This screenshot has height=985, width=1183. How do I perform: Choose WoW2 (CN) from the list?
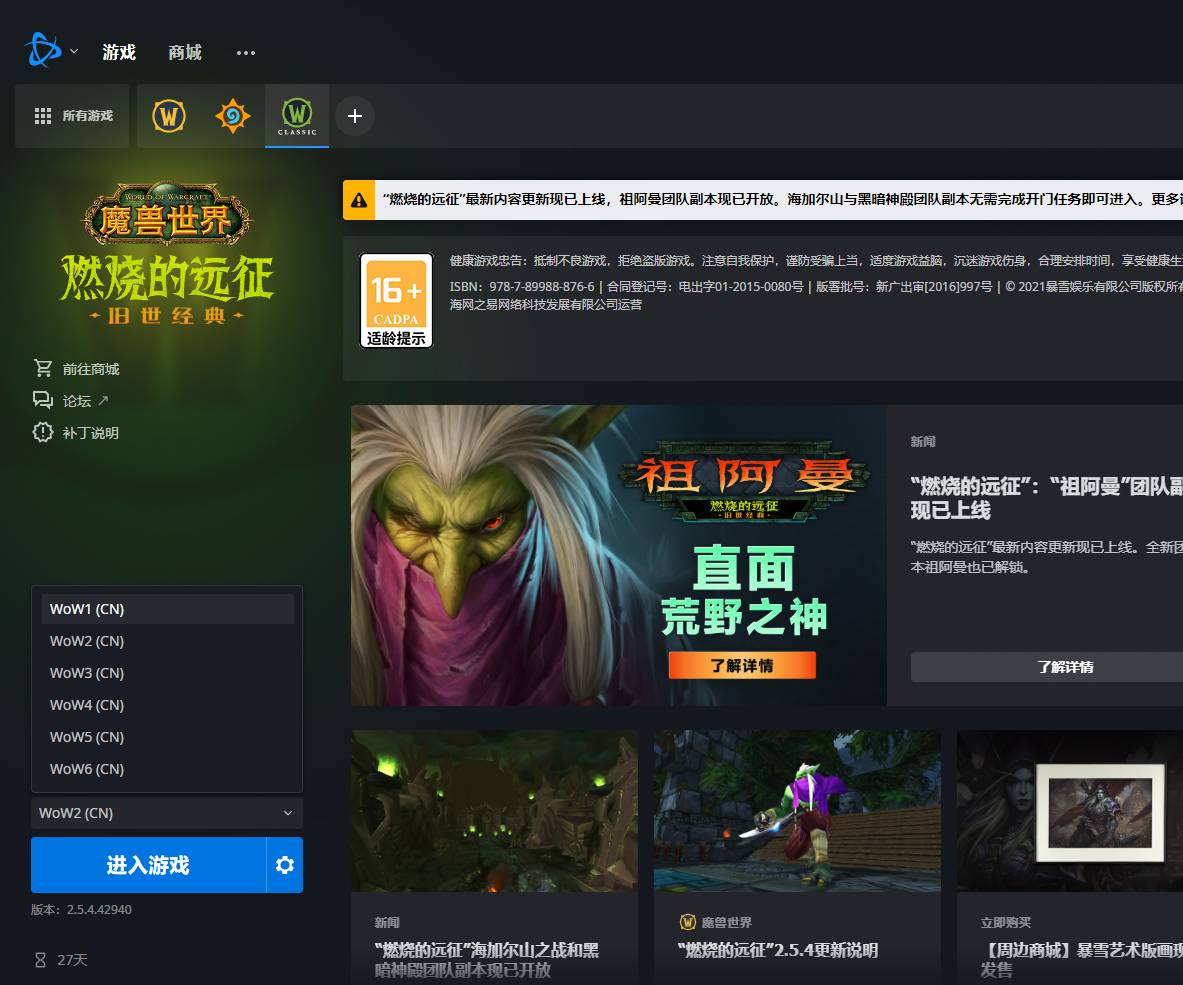[167, 641]
